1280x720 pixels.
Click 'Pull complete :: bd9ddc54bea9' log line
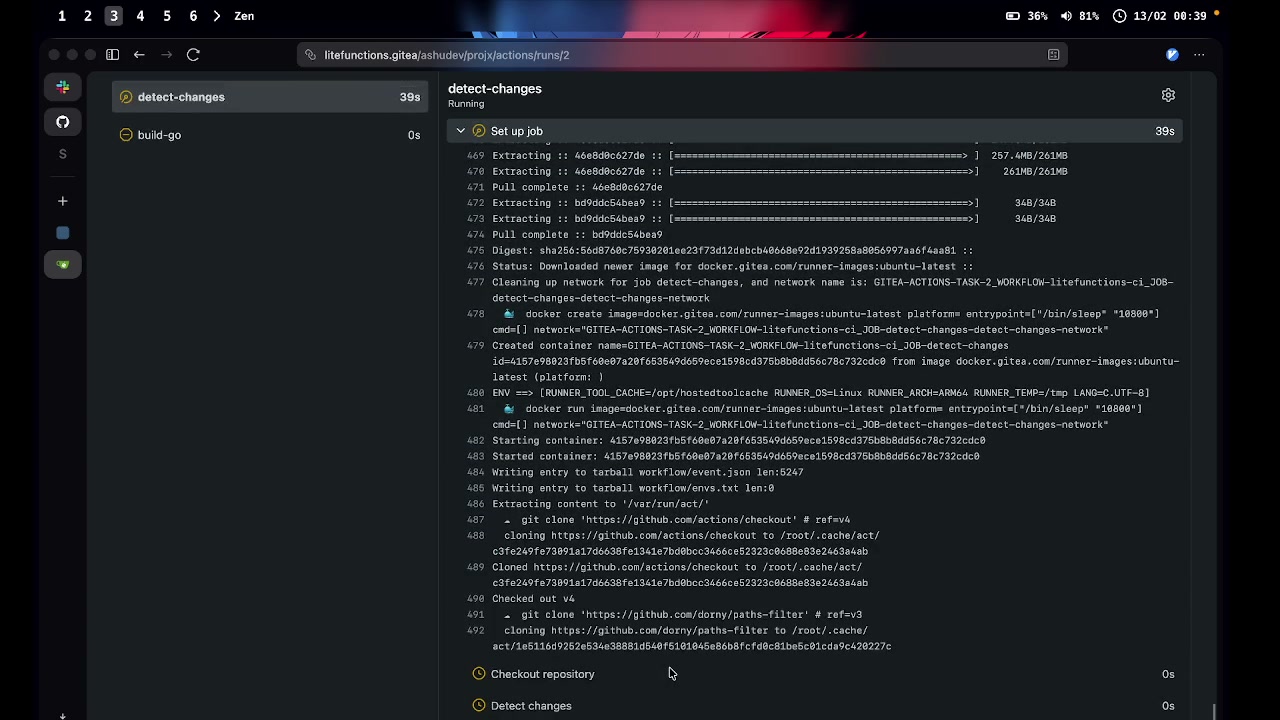(577, 235)
